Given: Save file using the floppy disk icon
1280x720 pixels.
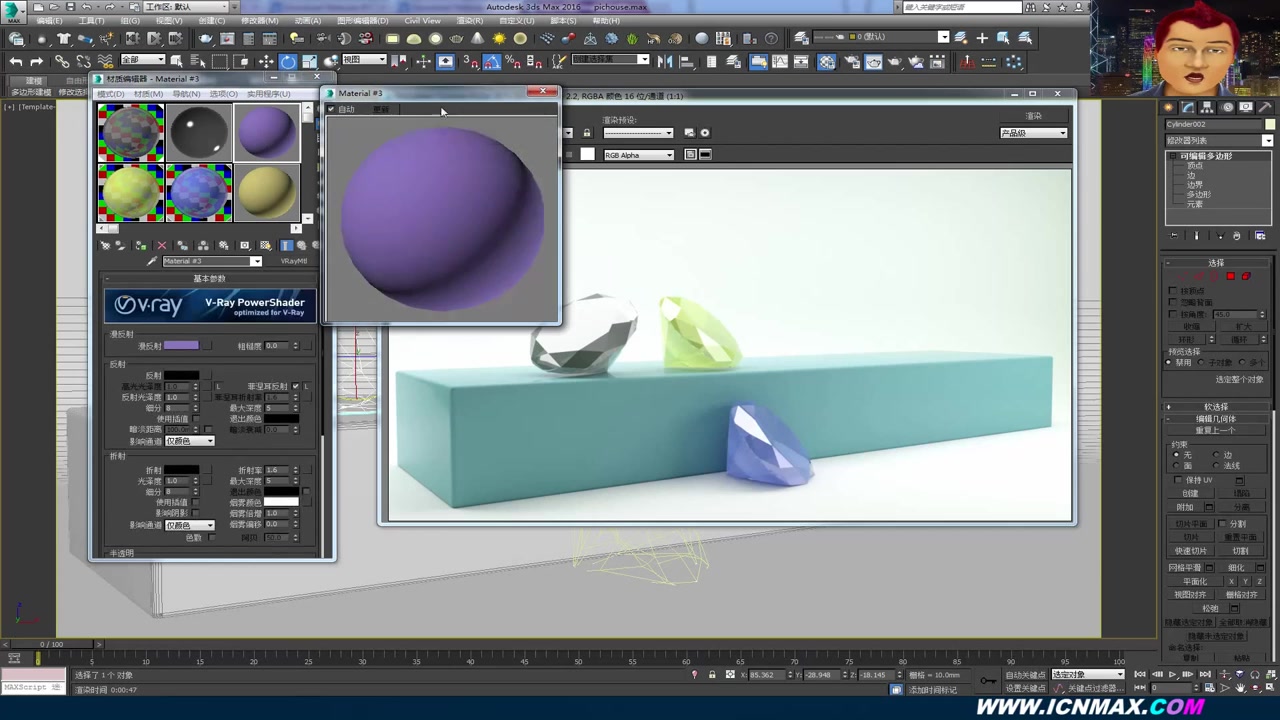Looking at the screenshot, I should point(70,7).
